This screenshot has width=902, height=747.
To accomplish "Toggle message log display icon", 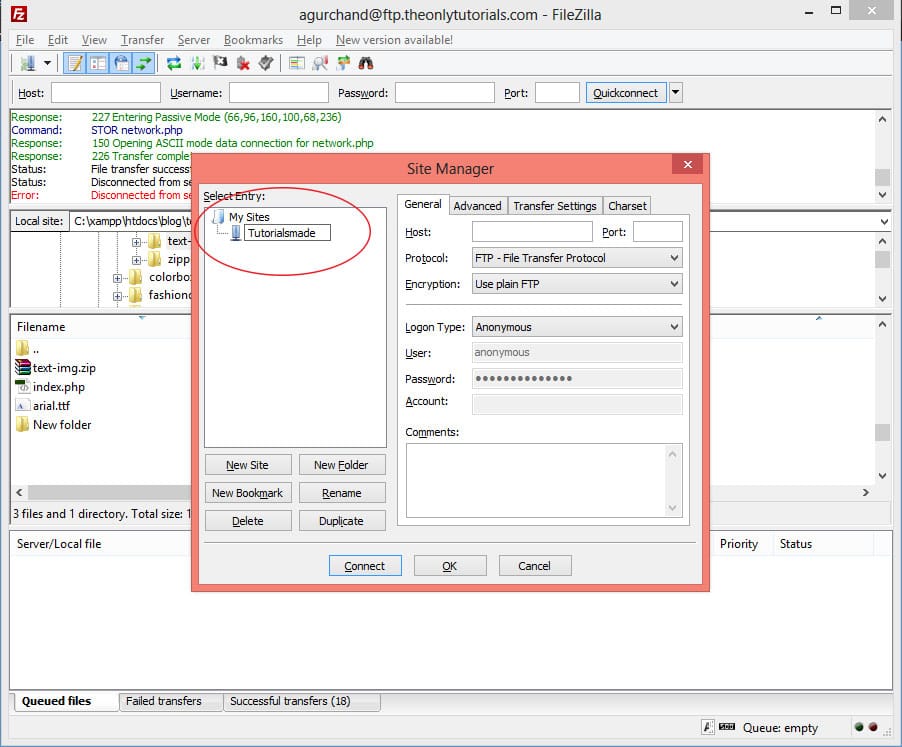I will 75,63.
